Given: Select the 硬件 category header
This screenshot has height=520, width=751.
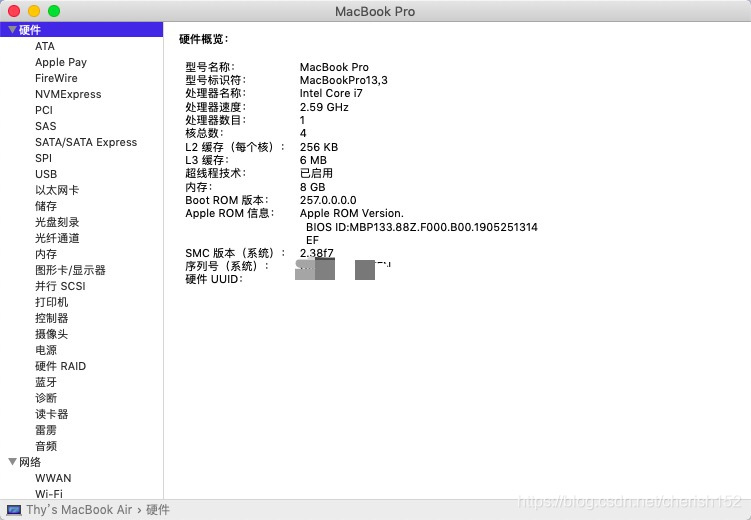Looking at the screenshot, I should click(81, 30).
